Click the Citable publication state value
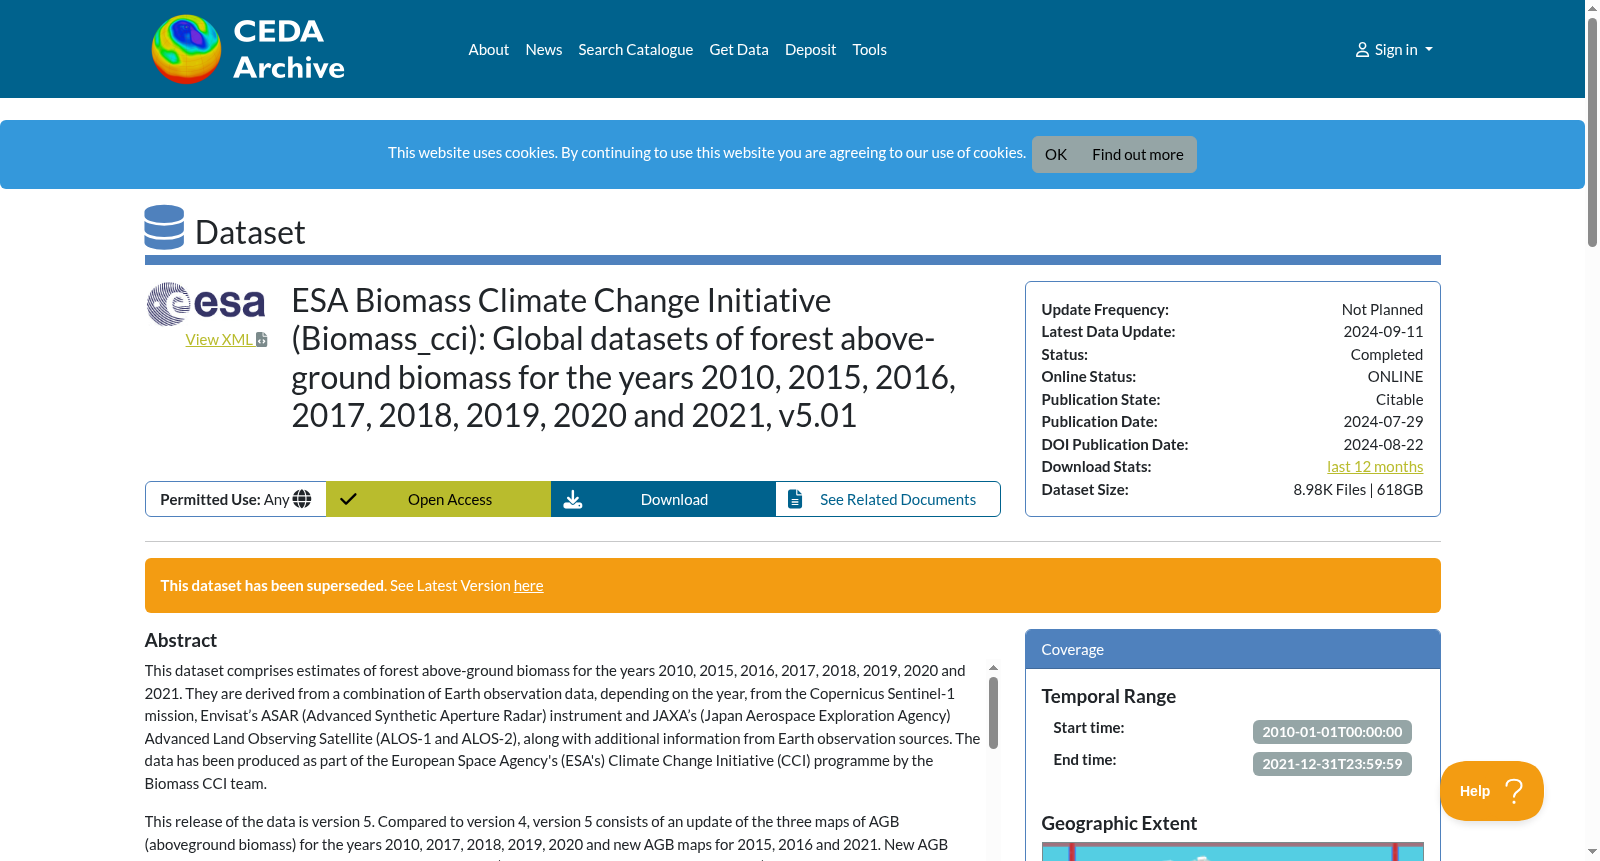 point(1399,400)
